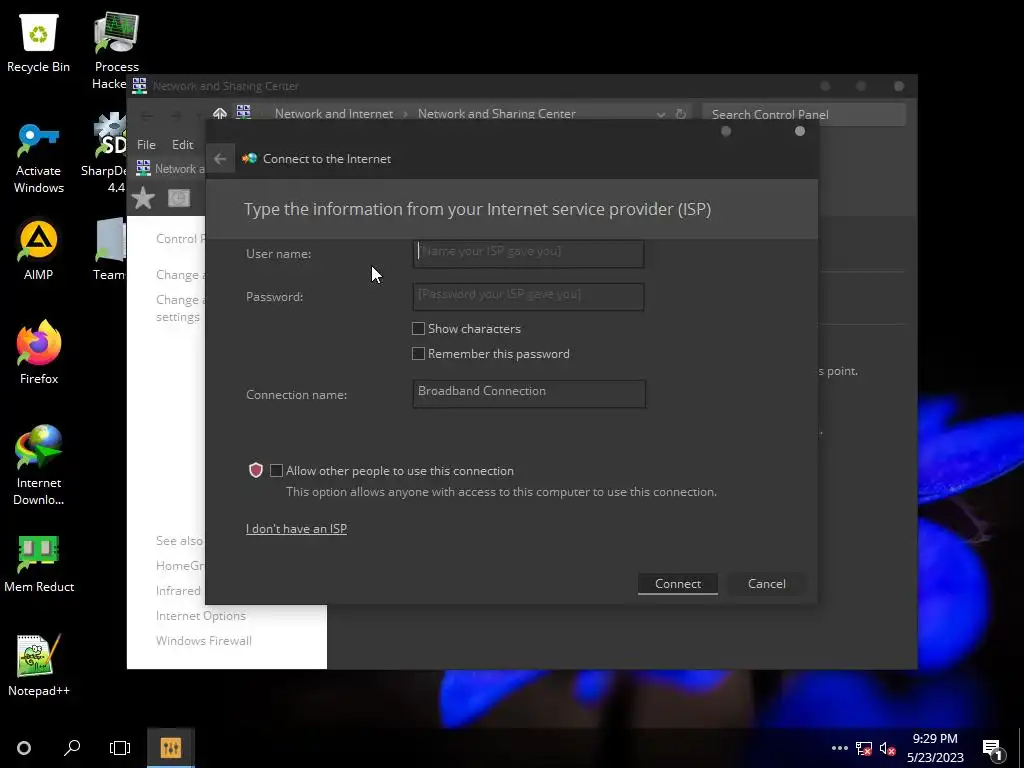Click the Control Panel icon in the address bar

[x=243, y=112]
